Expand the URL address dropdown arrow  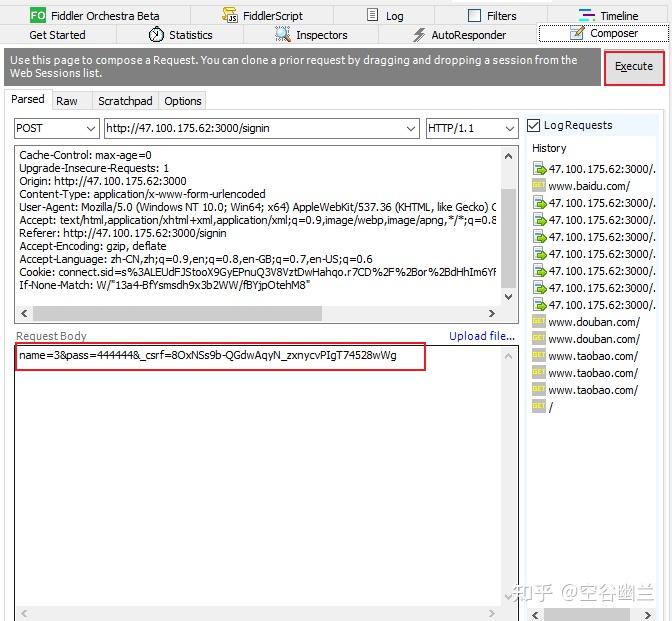click(411, 129)
